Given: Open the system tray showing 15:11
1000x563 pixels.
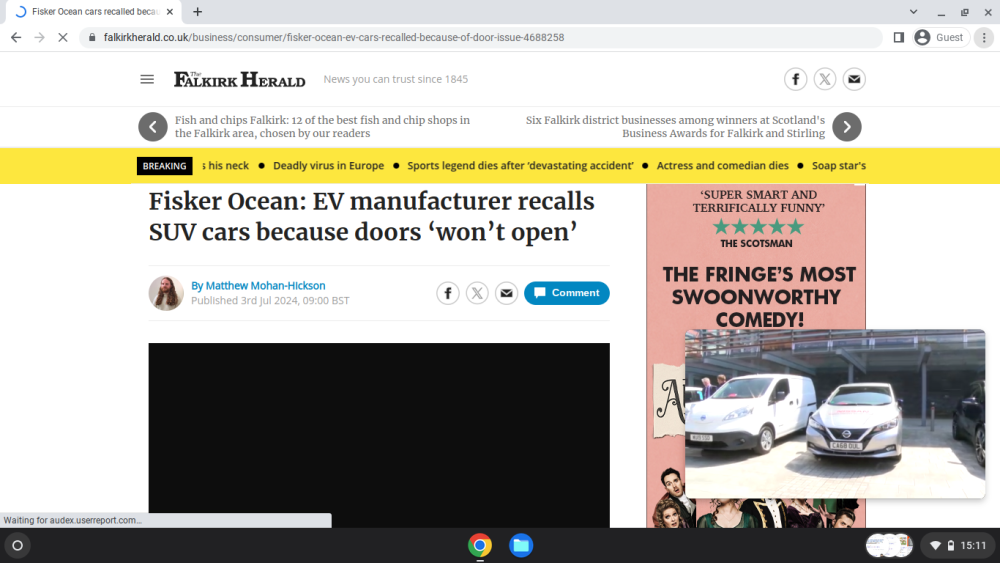Looking at the screenshot, I should coord(957,546).
